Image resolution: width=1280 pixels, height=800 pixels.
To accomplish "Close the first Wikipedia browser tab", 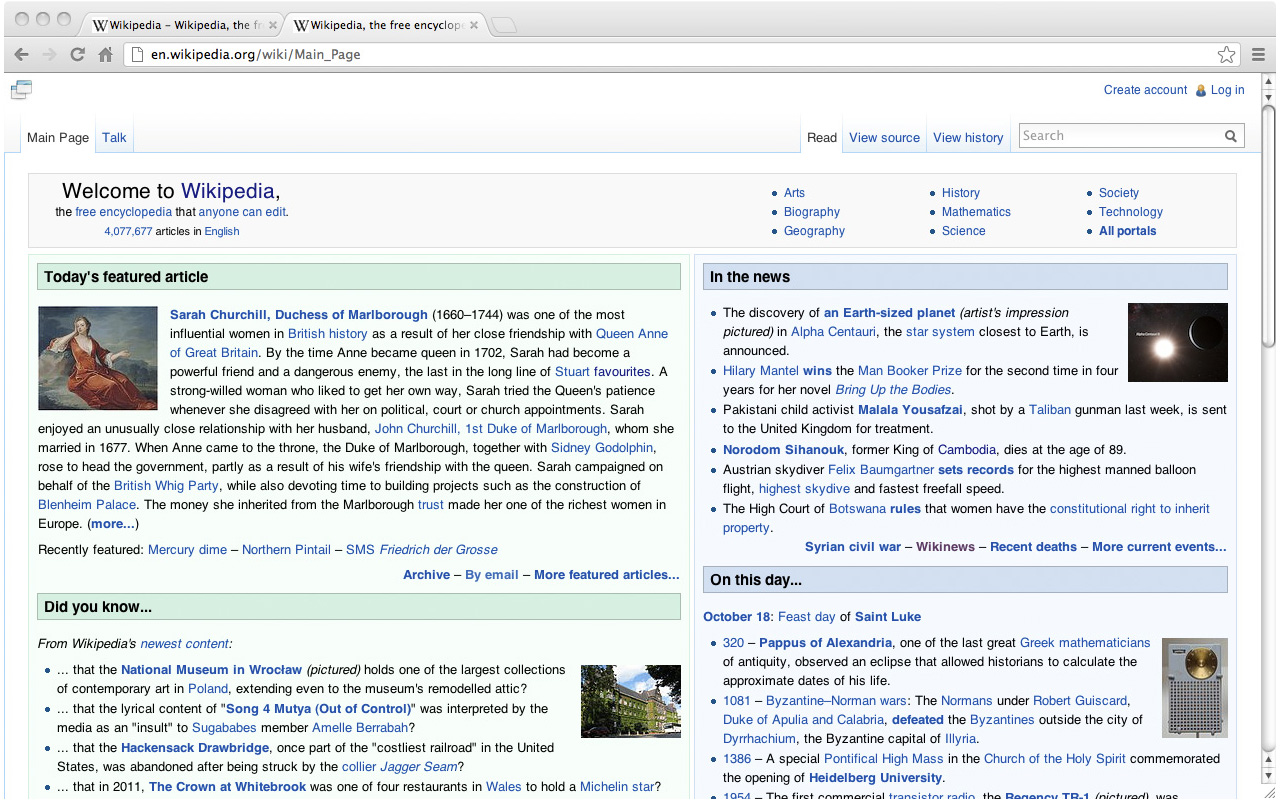I will [x=273, y=25].
